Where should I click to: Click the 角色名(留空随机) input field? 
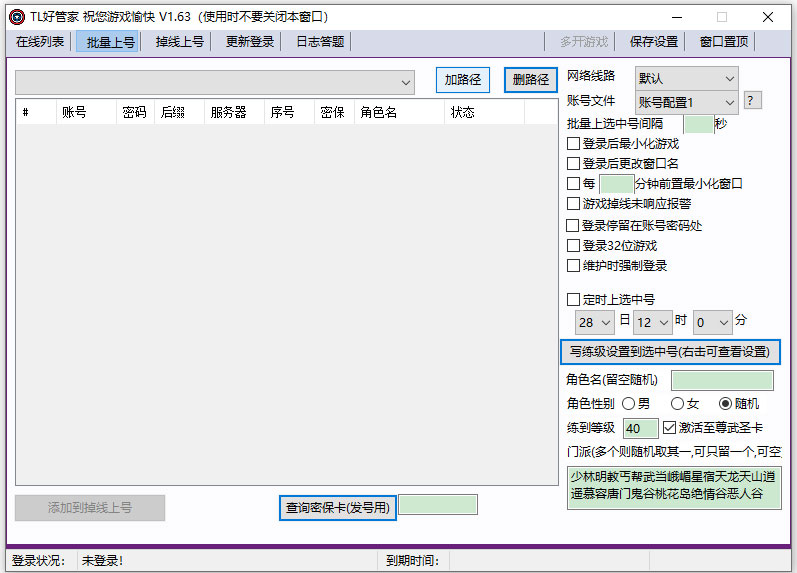[x=722, y=380]
